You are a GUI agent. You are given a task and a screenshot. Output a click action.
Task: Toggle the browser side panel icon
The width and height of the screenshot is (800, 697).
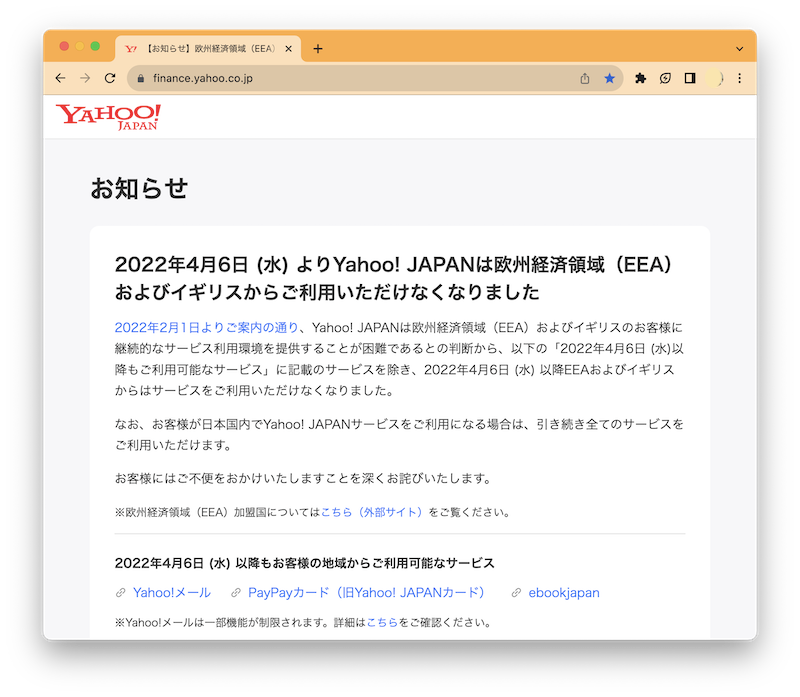pos(690,78)
